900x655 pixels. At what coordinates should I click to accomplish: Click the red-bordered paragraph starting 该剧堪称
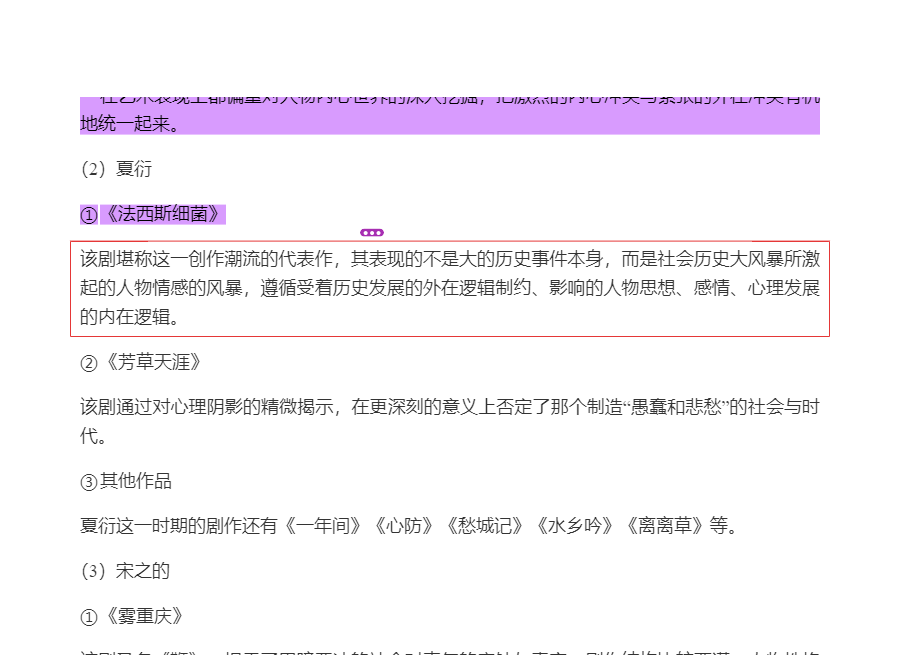pos(449,289)
